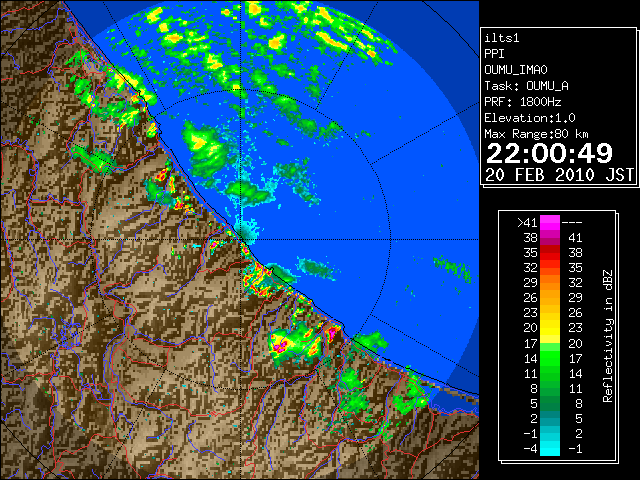640x480 pixels.
Task: Pick the magenta swatch atop the color bar
Action: (550, 223)
